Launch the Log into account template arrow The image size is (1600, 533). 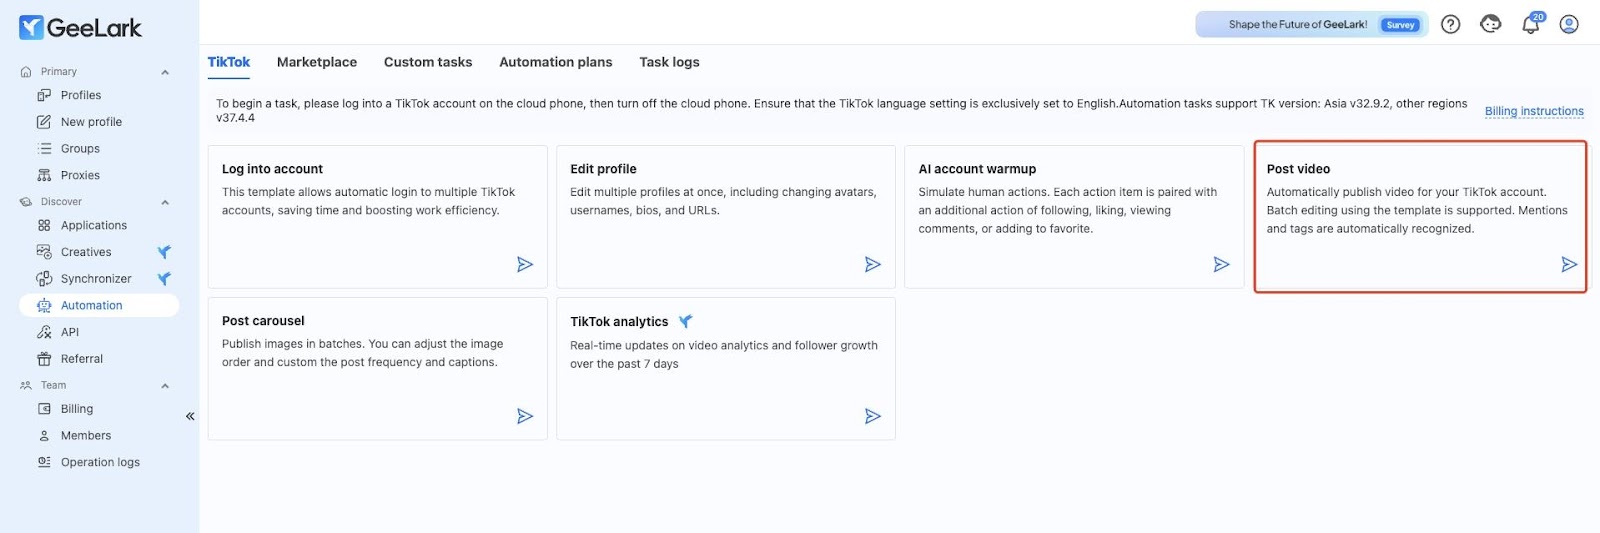pos(525,264)
